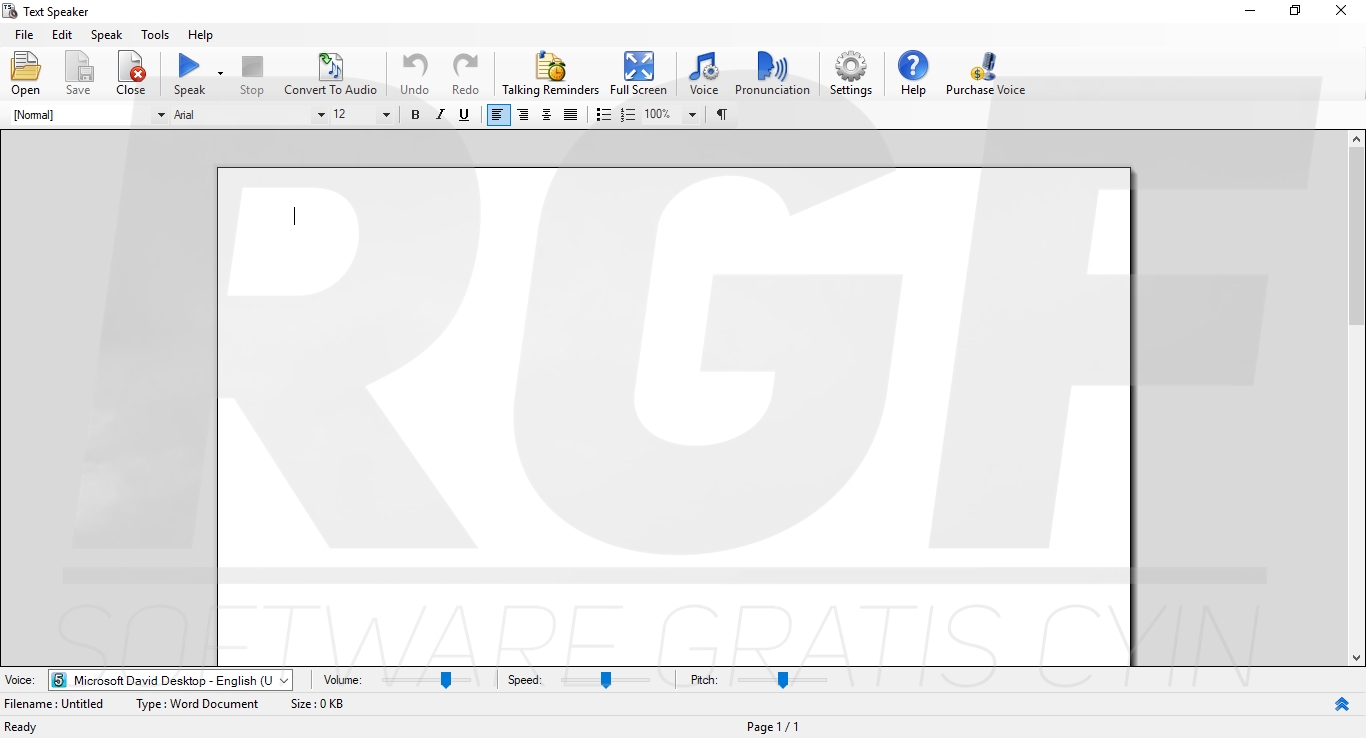Justify the text alignment
This screenshot has width=1366, height=738.
[x=570, y=115]
